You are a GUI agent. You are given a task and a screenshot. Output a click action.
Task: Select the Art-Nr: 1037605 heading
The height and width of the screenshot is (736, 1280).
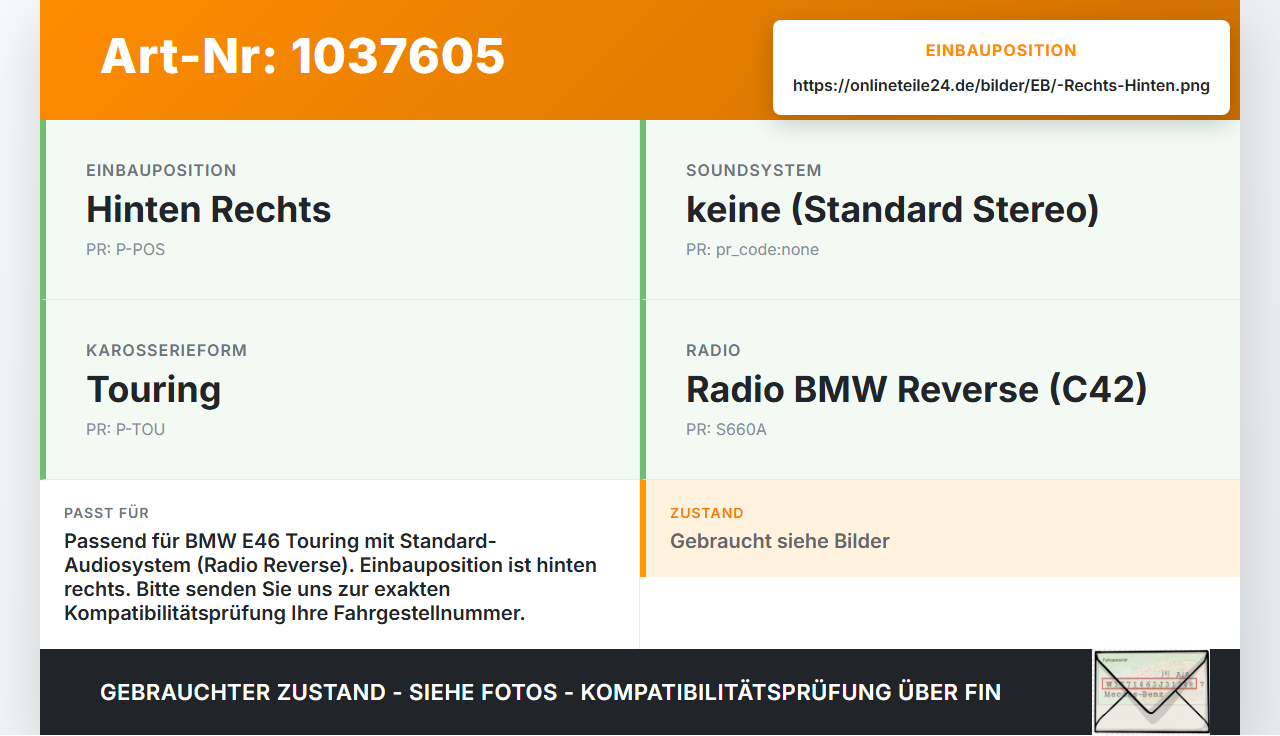tap(303, 56)
